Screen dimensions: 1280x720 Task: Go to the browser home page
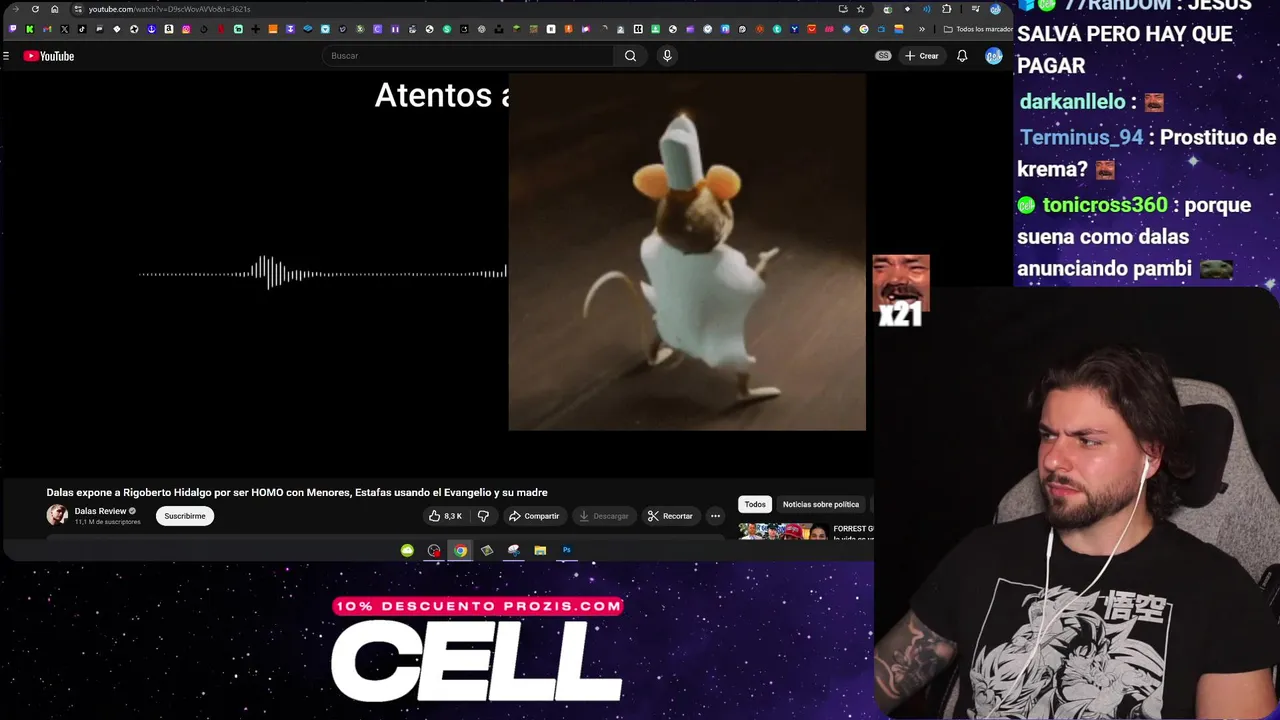coord(54,9)
